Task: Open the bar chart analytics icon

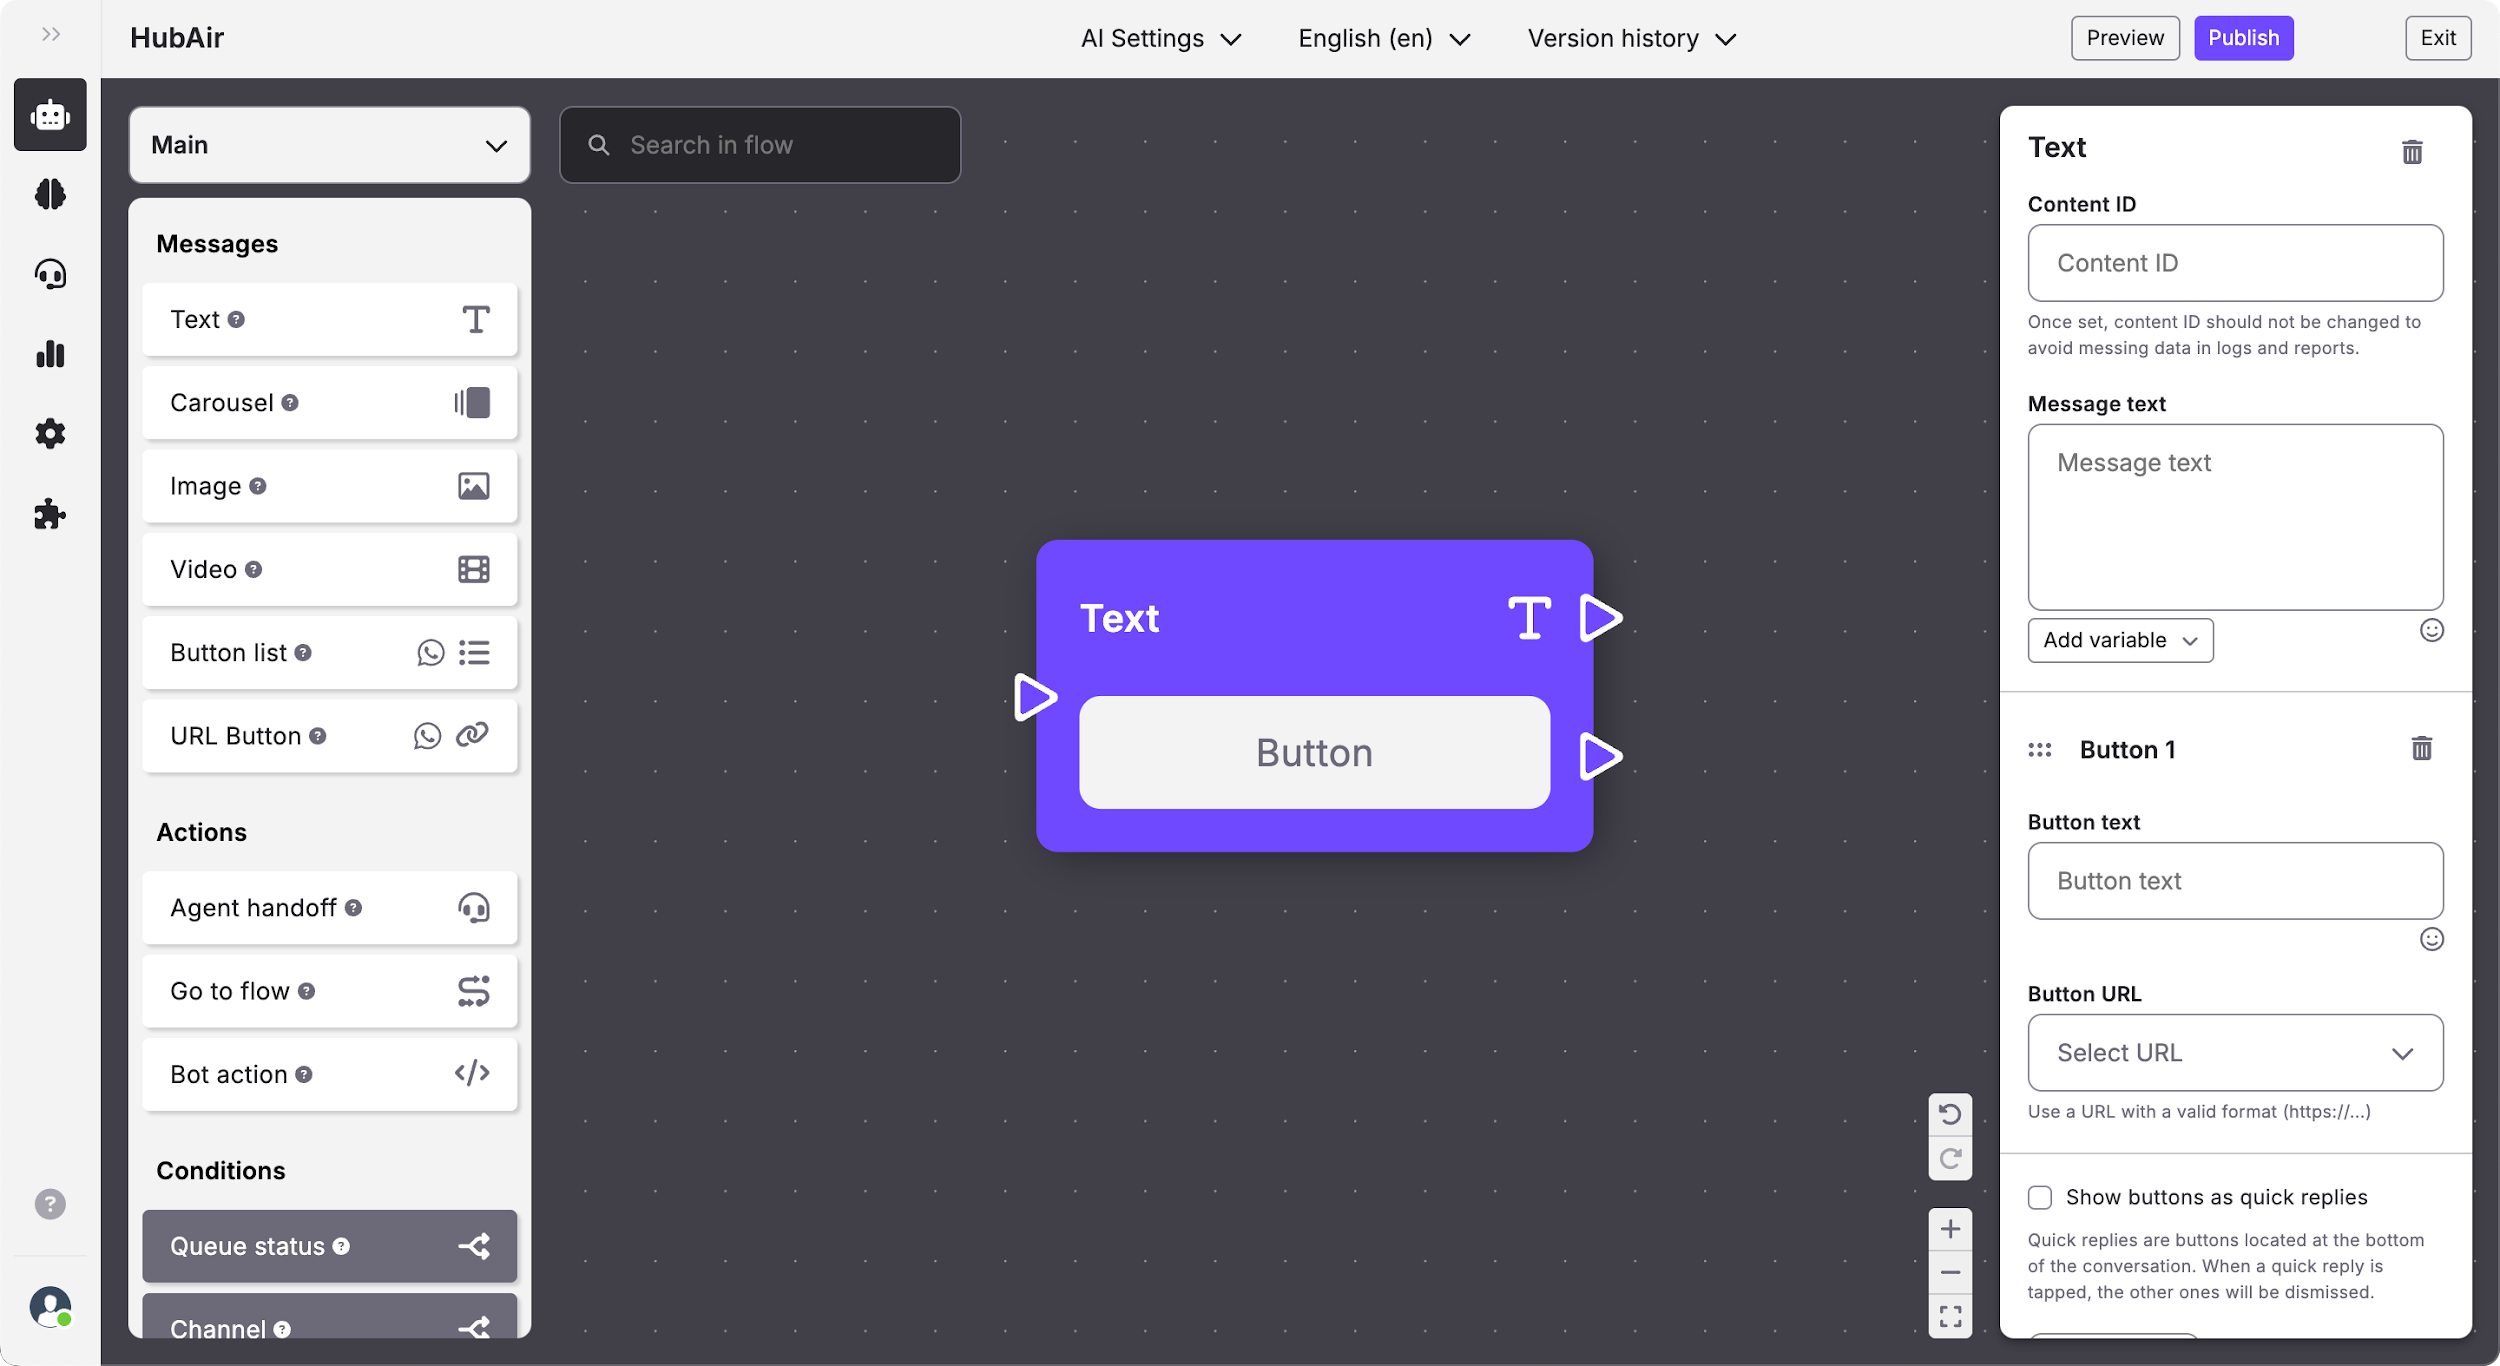Action: coord(50,354)
